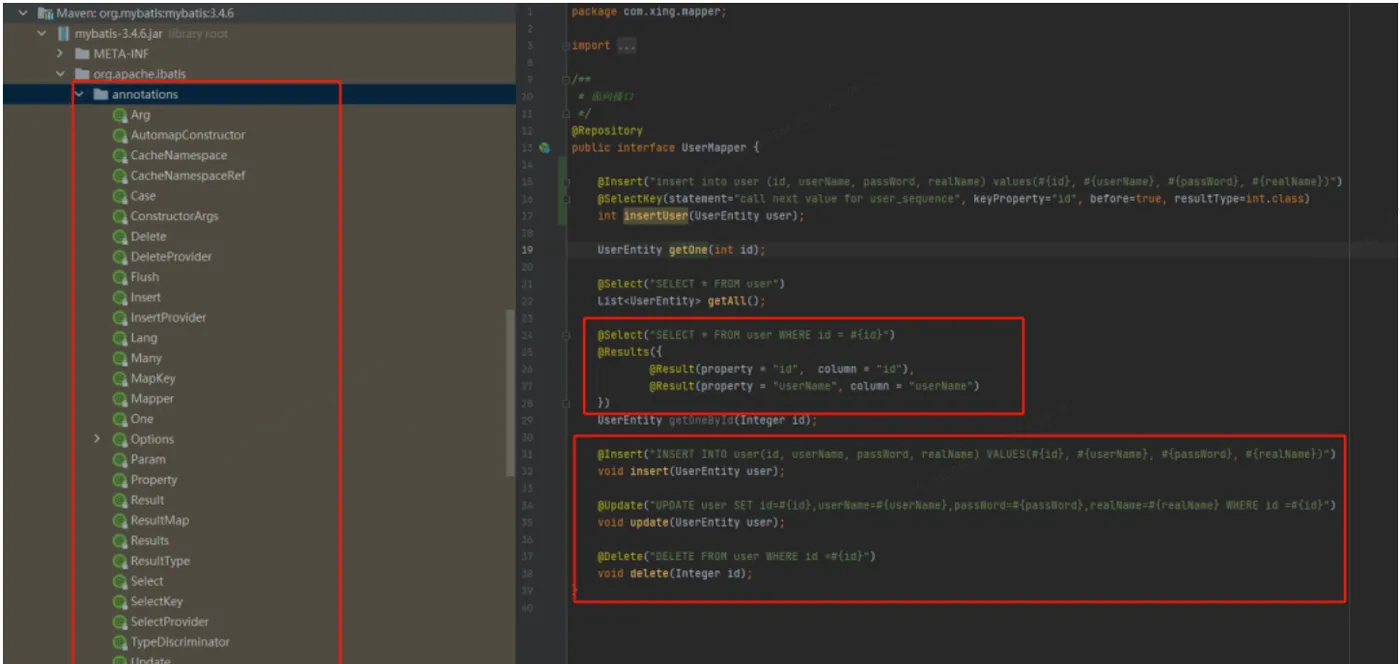Collapse the org.apache.ibatis package

pos(60,74)
